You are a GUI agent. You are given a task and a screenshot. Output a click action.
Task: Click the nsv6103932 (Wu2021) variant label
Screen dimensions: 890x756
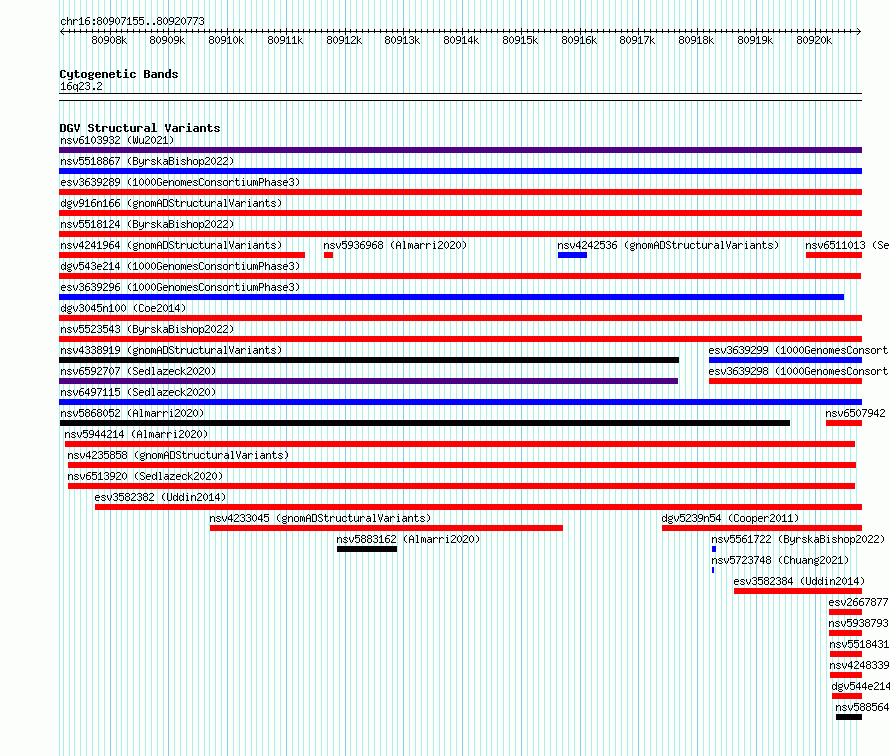(x=117, y=140)
